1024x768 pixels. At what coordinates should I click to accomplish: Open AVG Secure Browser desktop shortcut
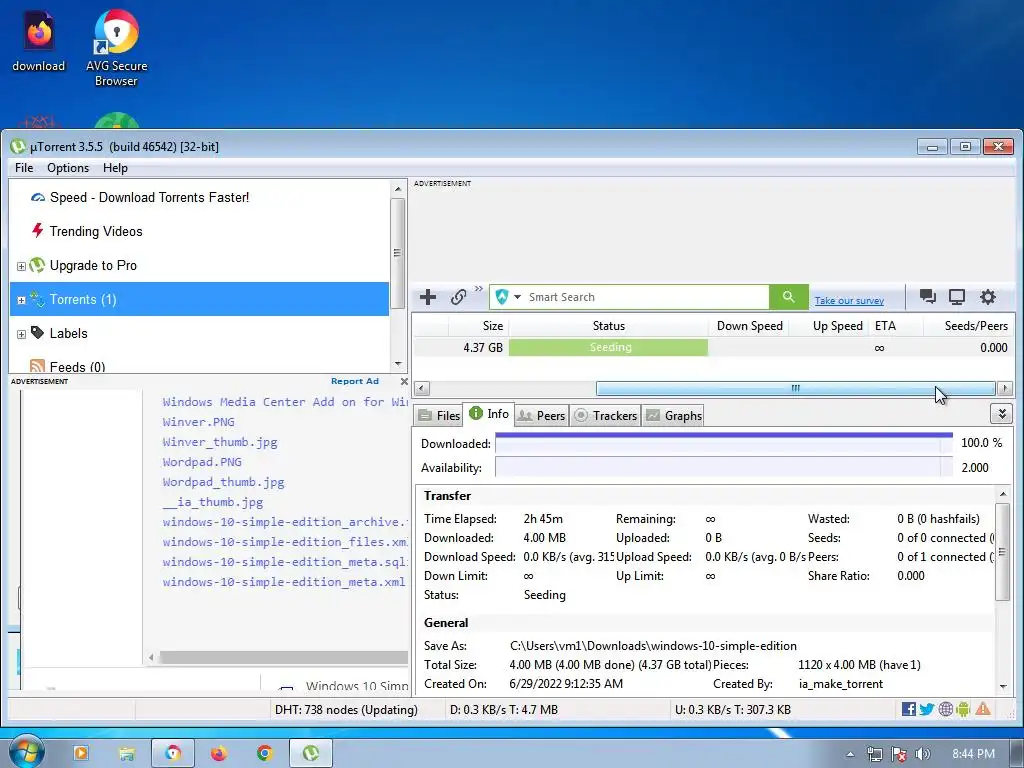tap(116, 48)
